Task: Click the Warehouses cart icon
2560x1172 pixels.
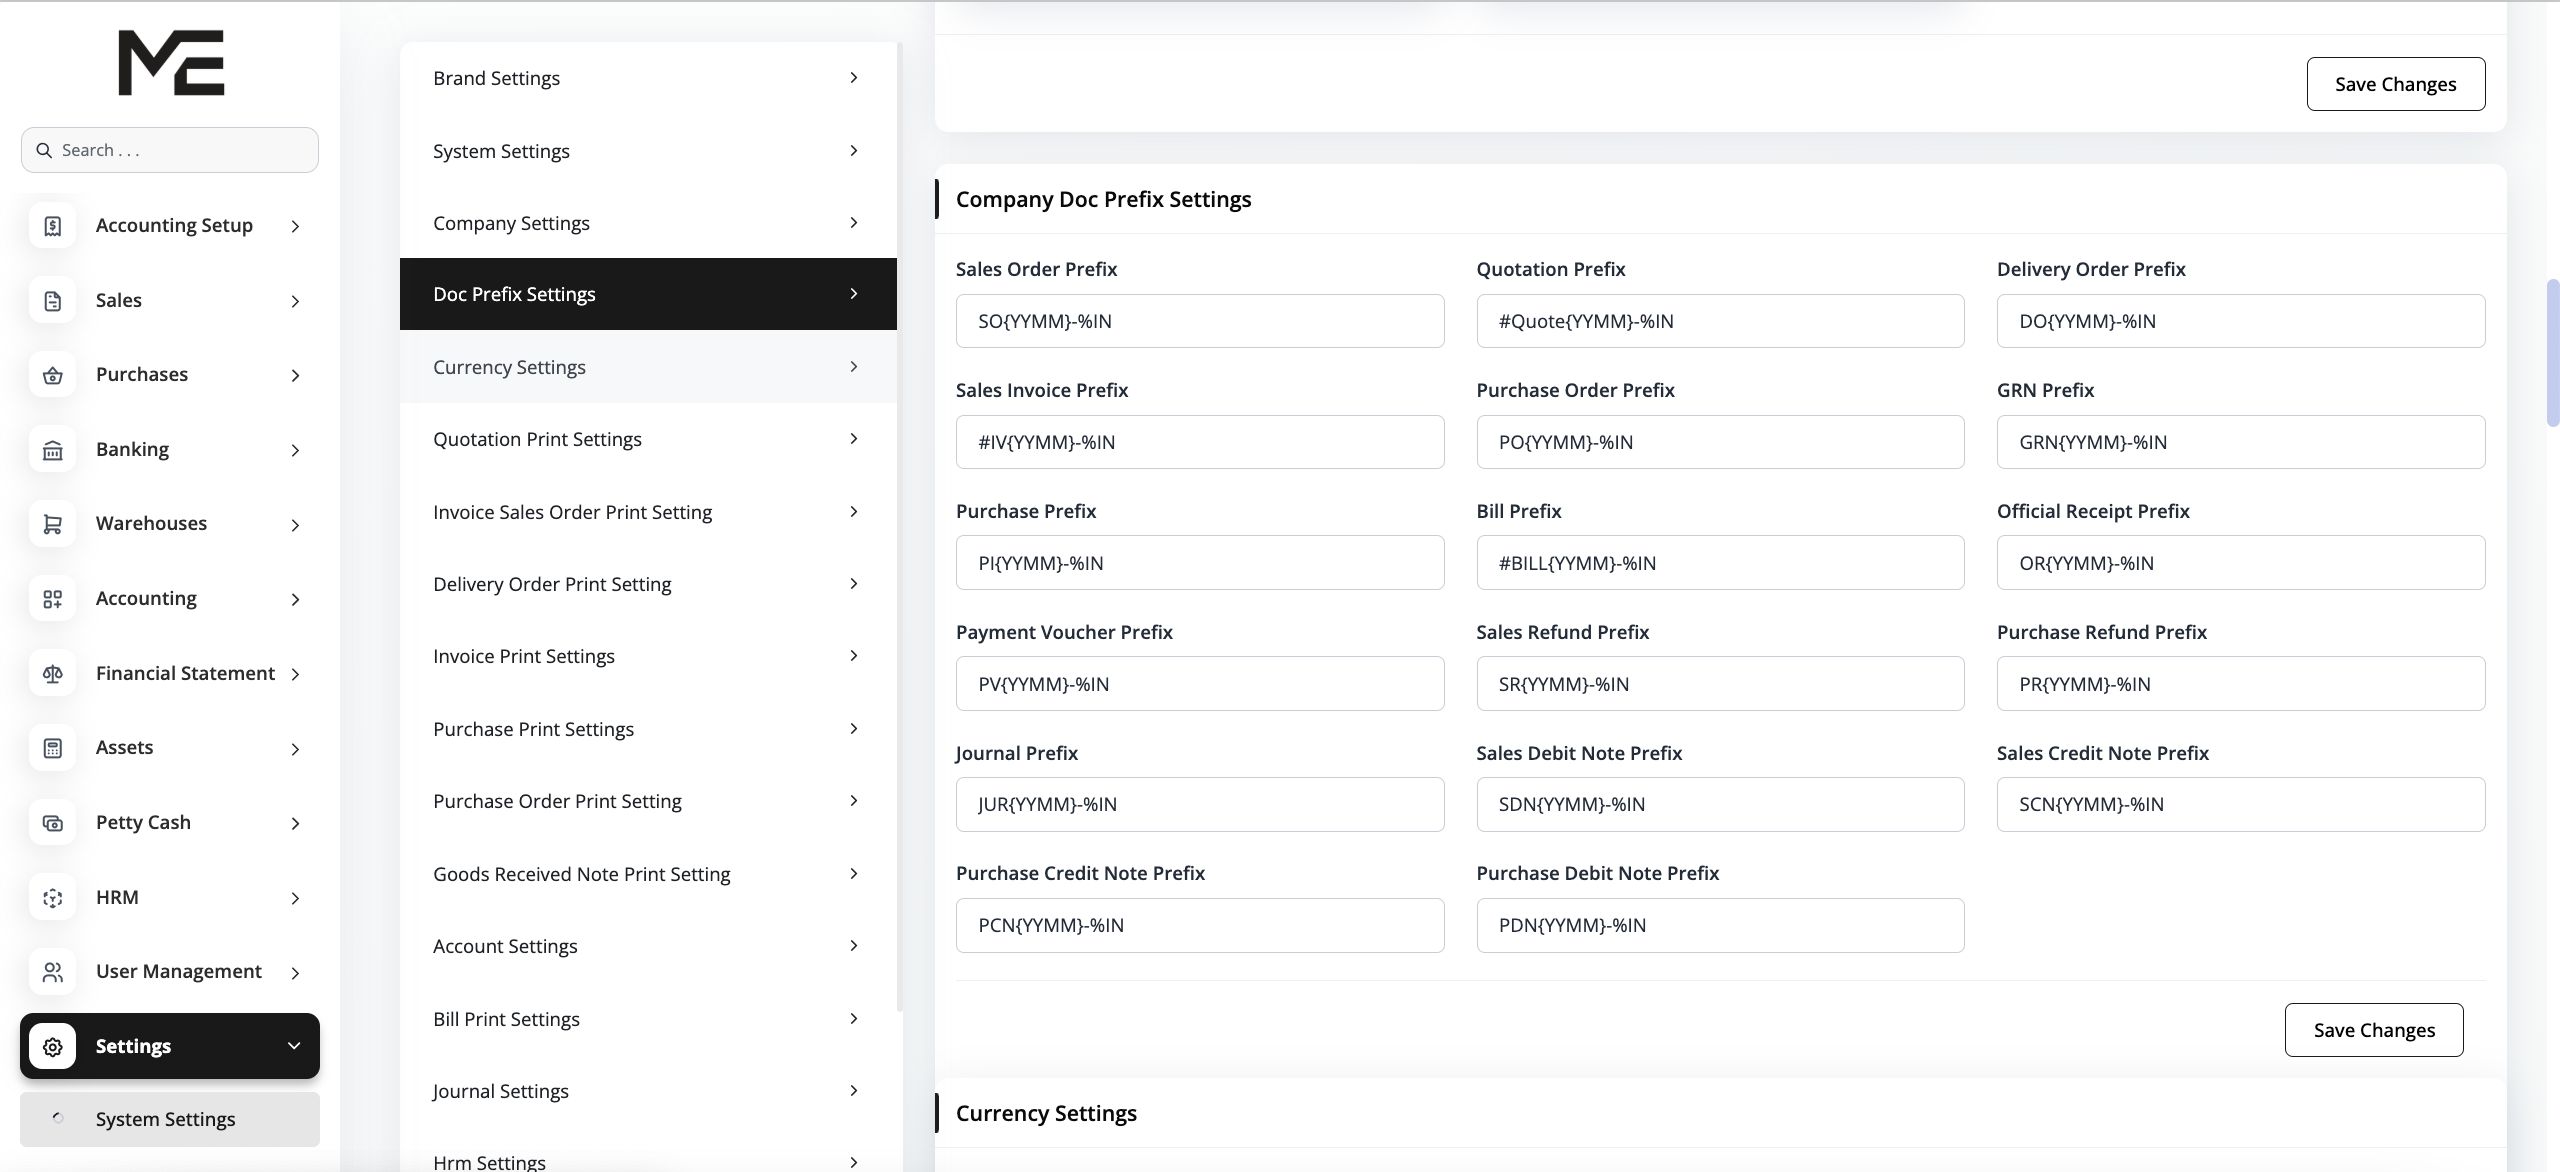Action: [x=53, y=524]
